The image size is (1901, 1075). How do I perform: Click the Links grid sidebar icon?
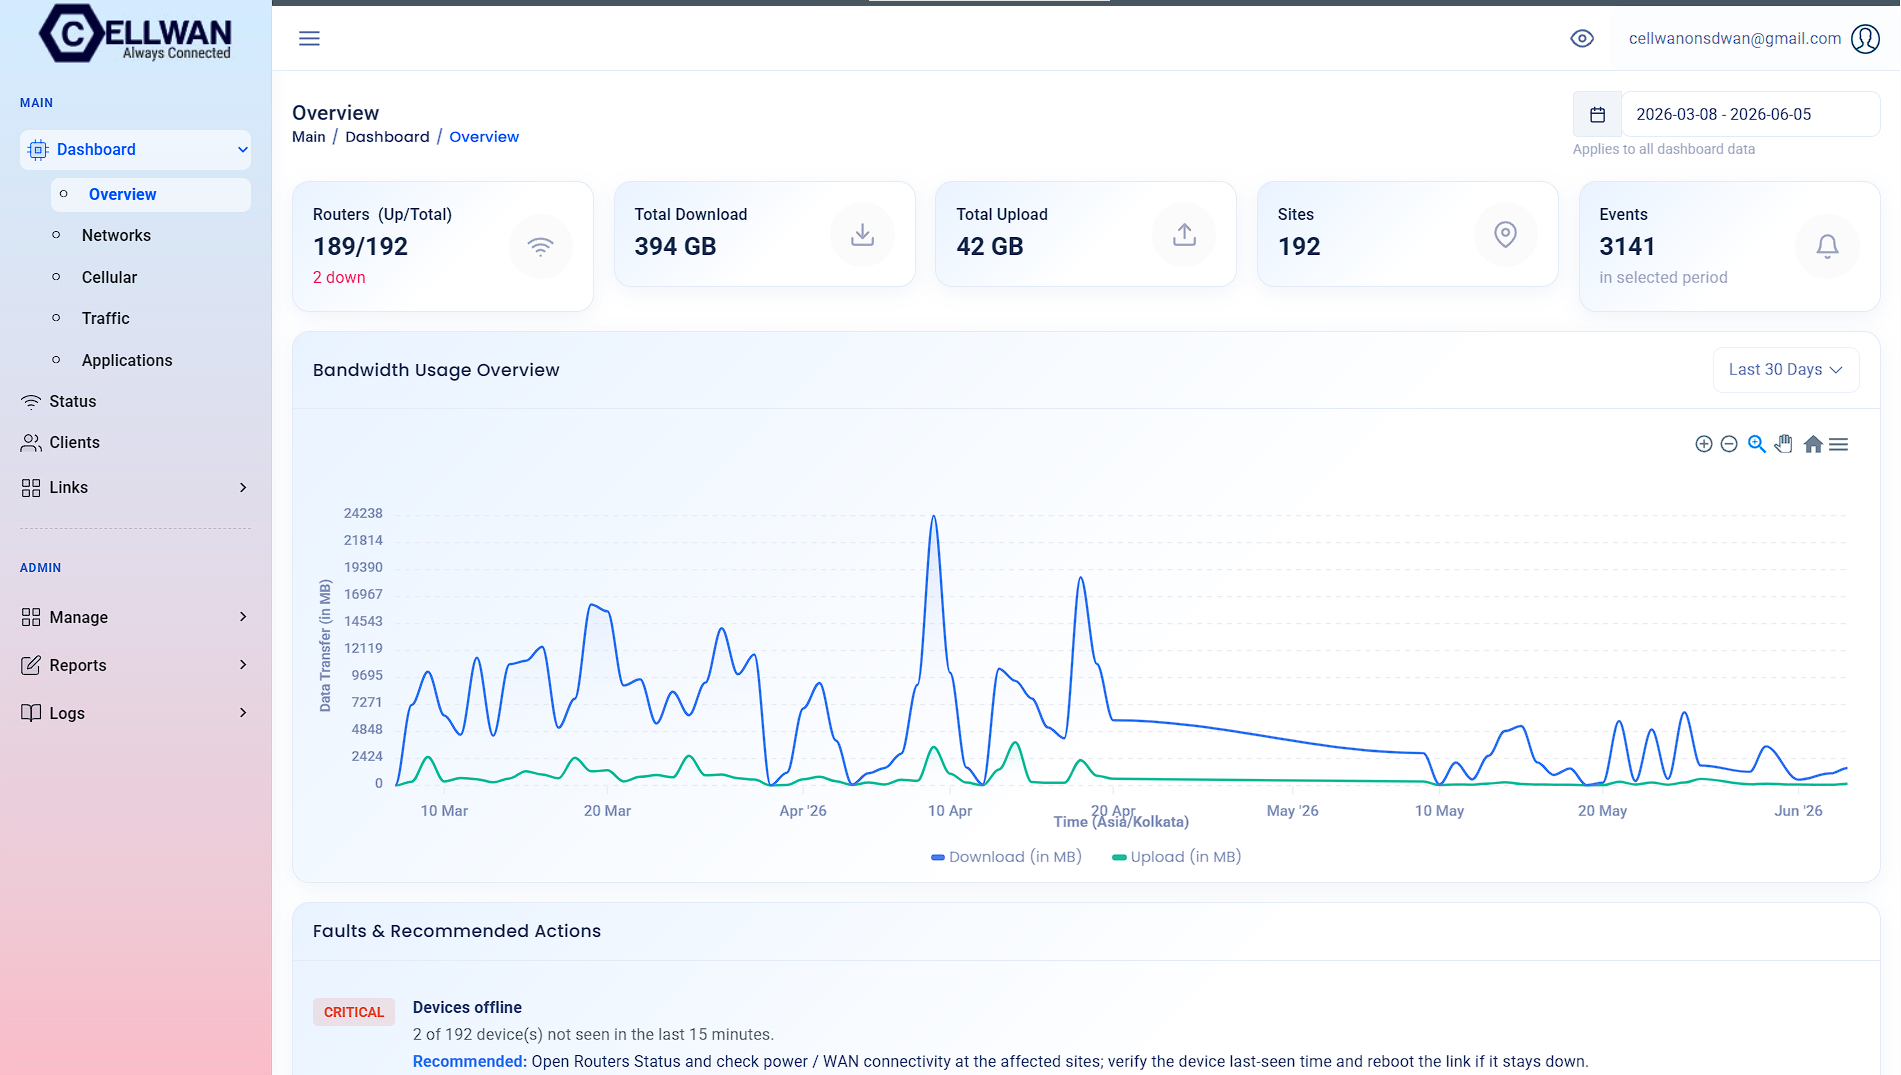(x=31, y=488)
